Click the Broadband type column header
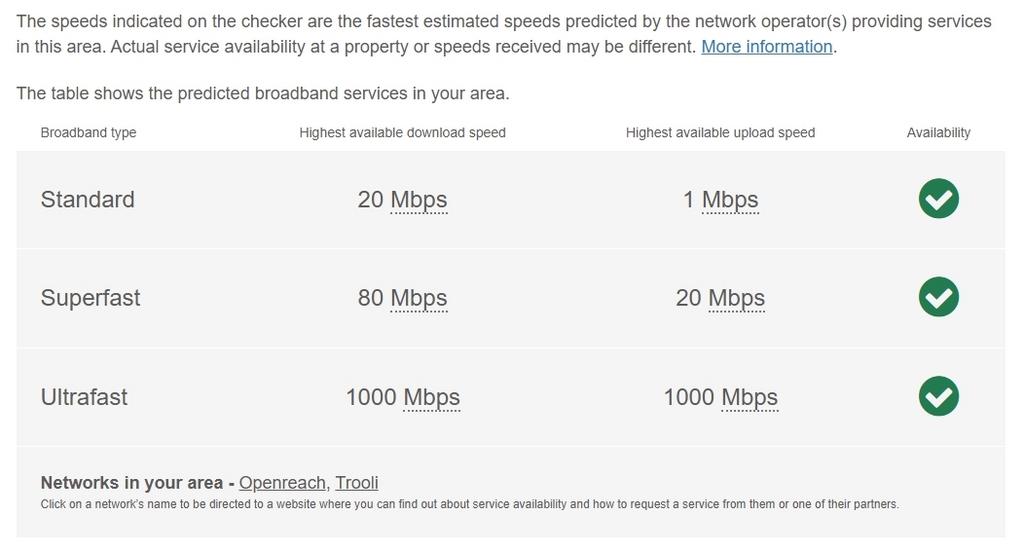 (88, 133)
